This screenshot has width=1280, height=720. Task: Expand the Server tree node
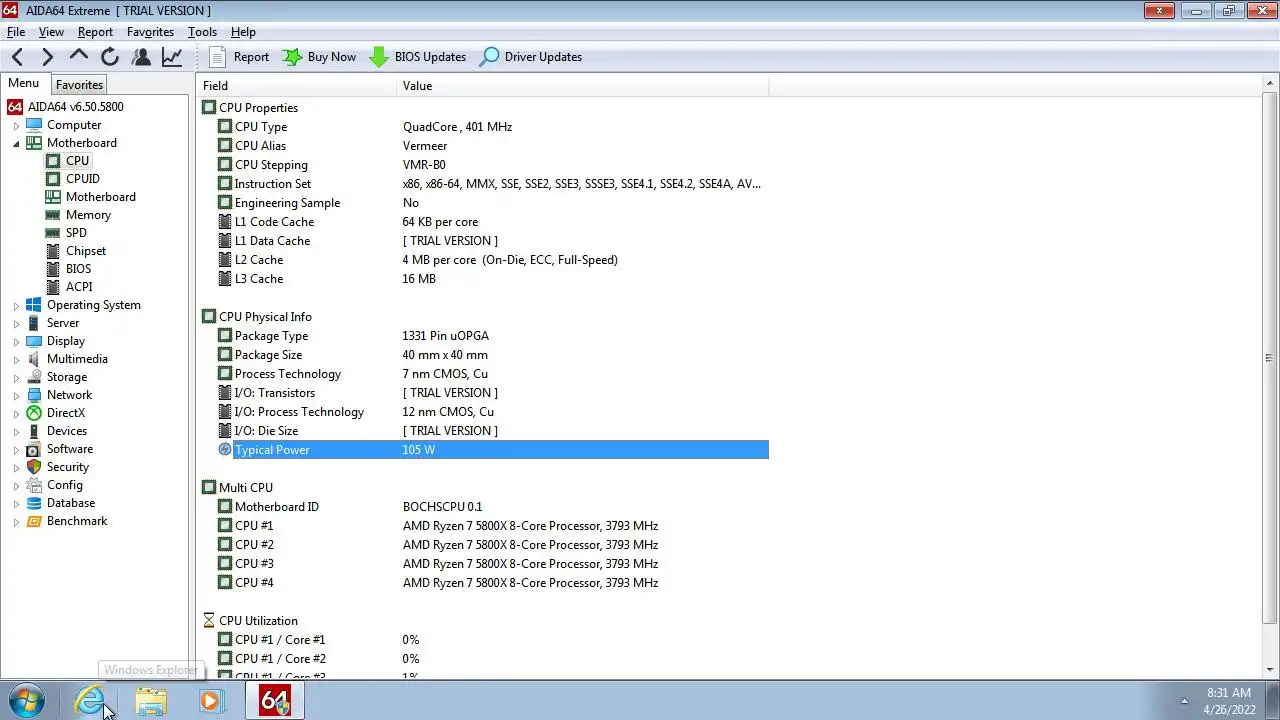pos(16,324)
